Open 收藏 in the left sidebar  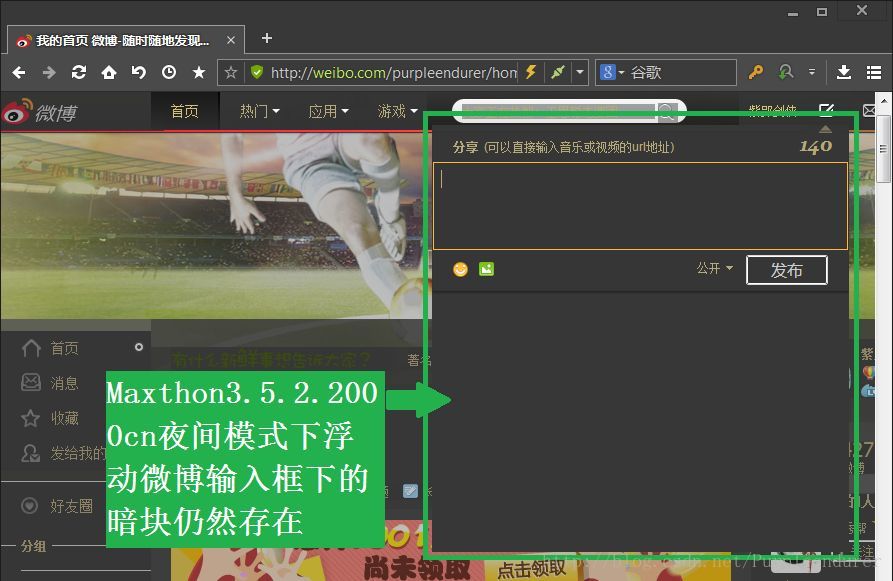pyautogui.click(x=64, y=418)
